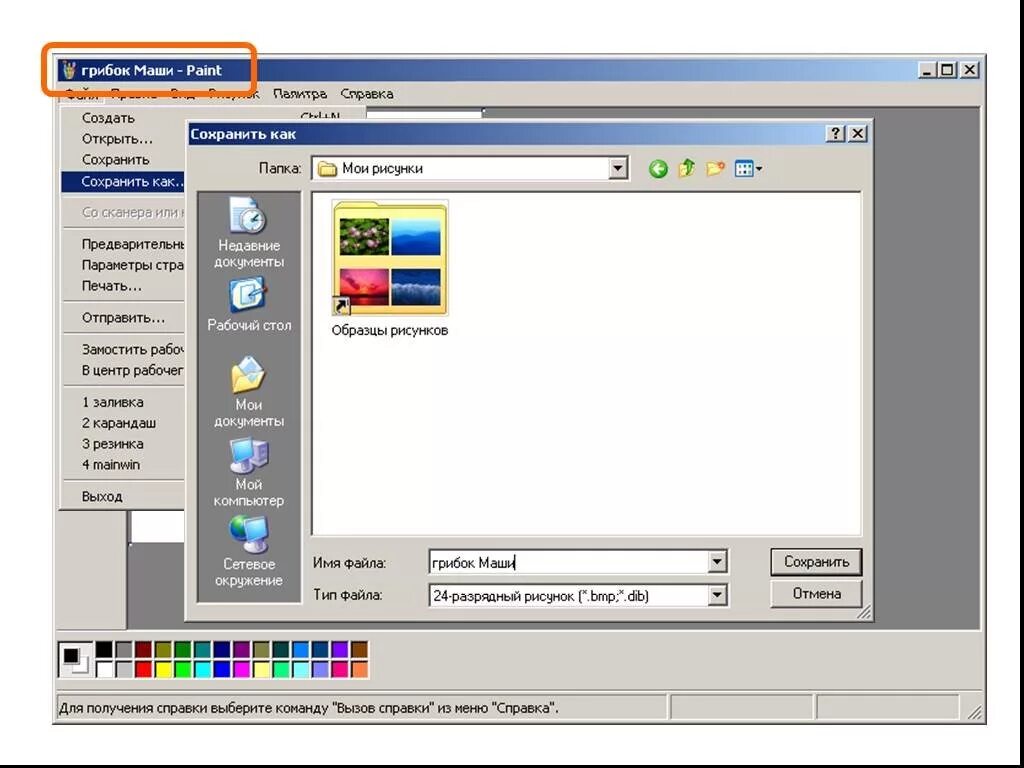This screenshot has width=1024, height=768.
Task: Pick the lime green palette swatch
Action: 183,669
